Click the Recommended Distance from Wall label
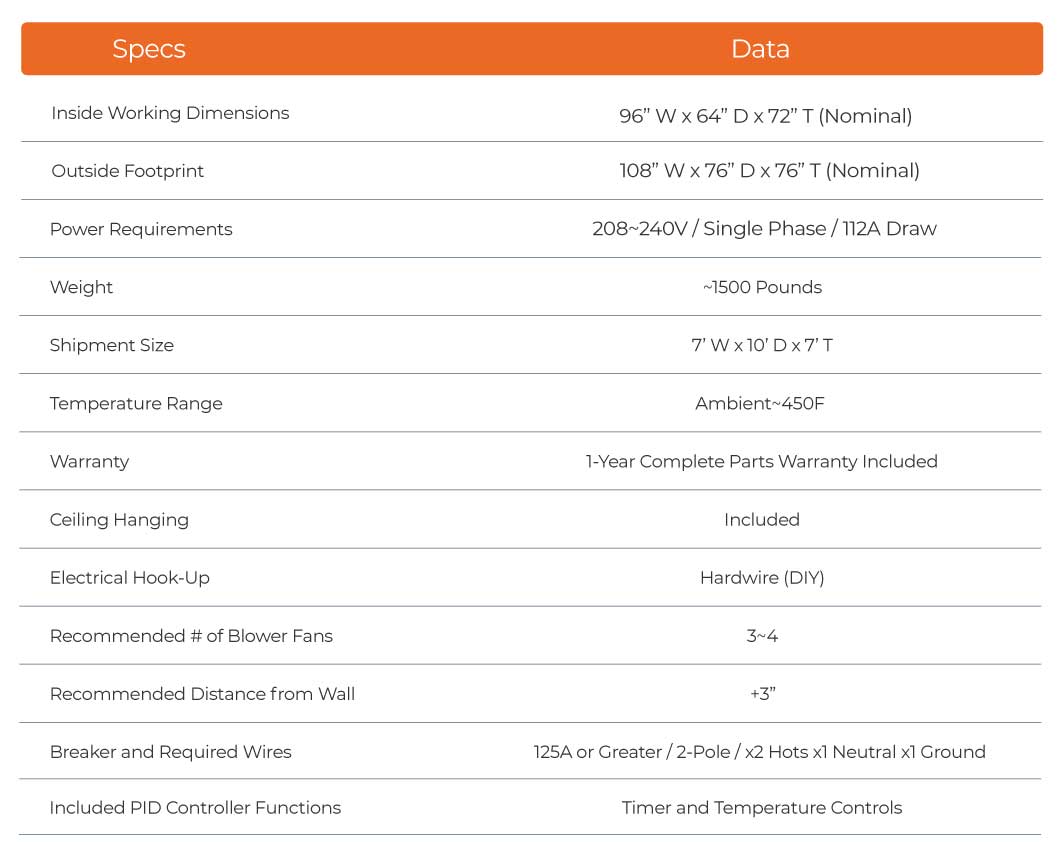The width and height of the screenshot is (1064, 842). coord(202,694)
